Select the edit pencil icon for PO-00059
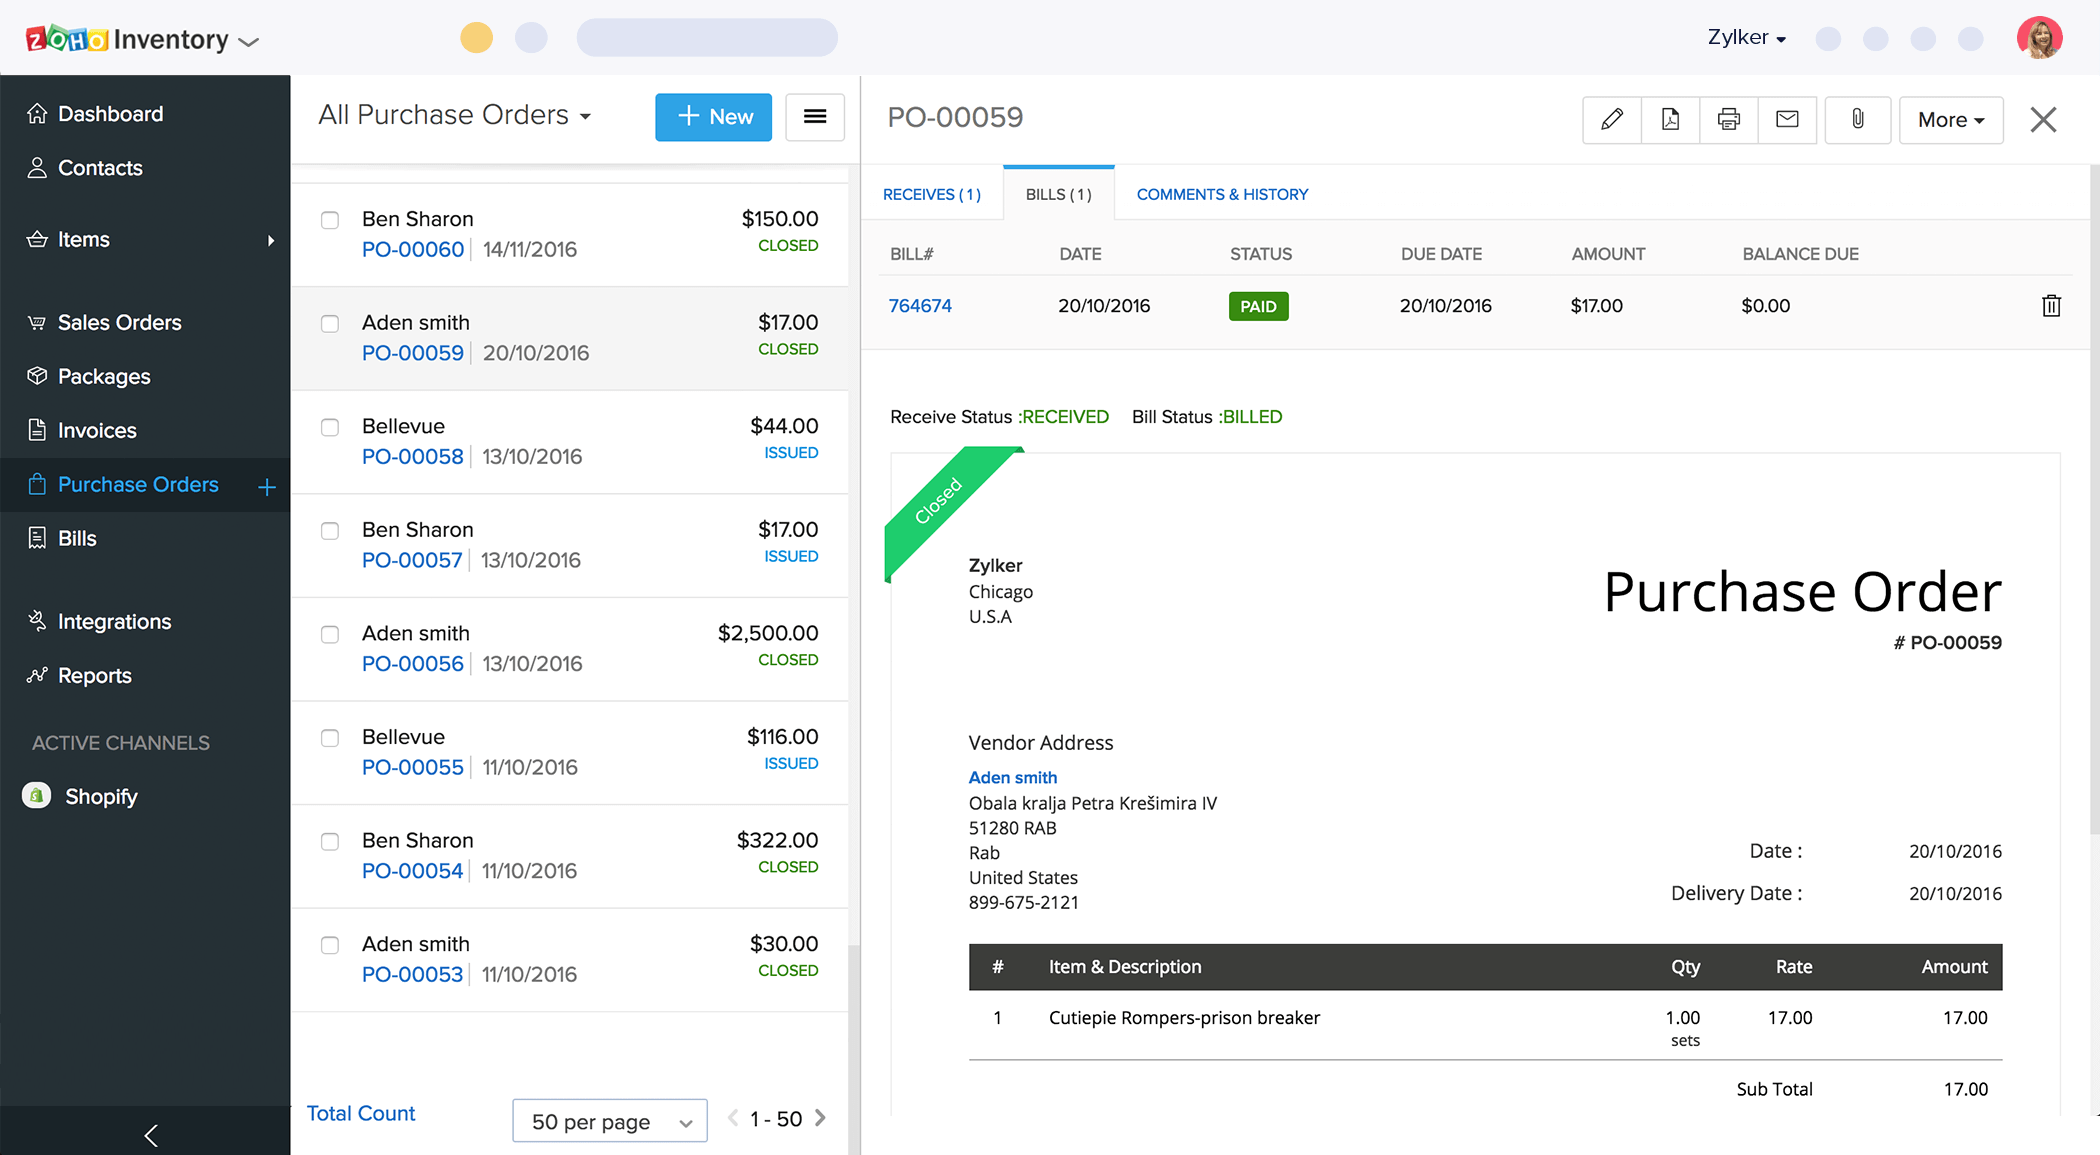The height and width of the screenshot is (1155, 2100). click(x=1611, y=120)
